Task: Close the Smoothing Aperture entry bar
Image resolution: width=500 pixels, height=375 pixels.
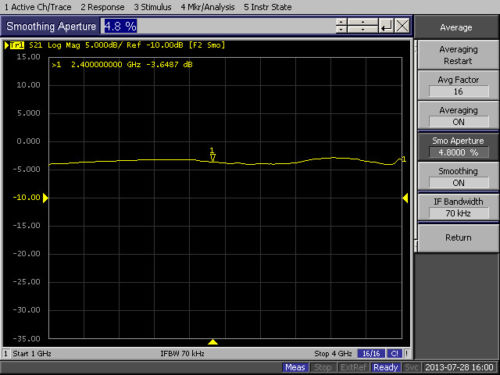Action: point(402,26)
